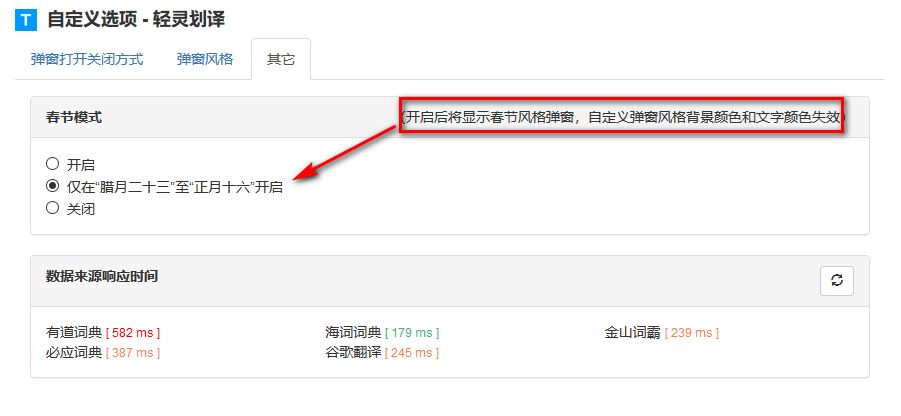901x416 pixels.
Task: Click 金山词霸 data source label
Action: [633, 332]
